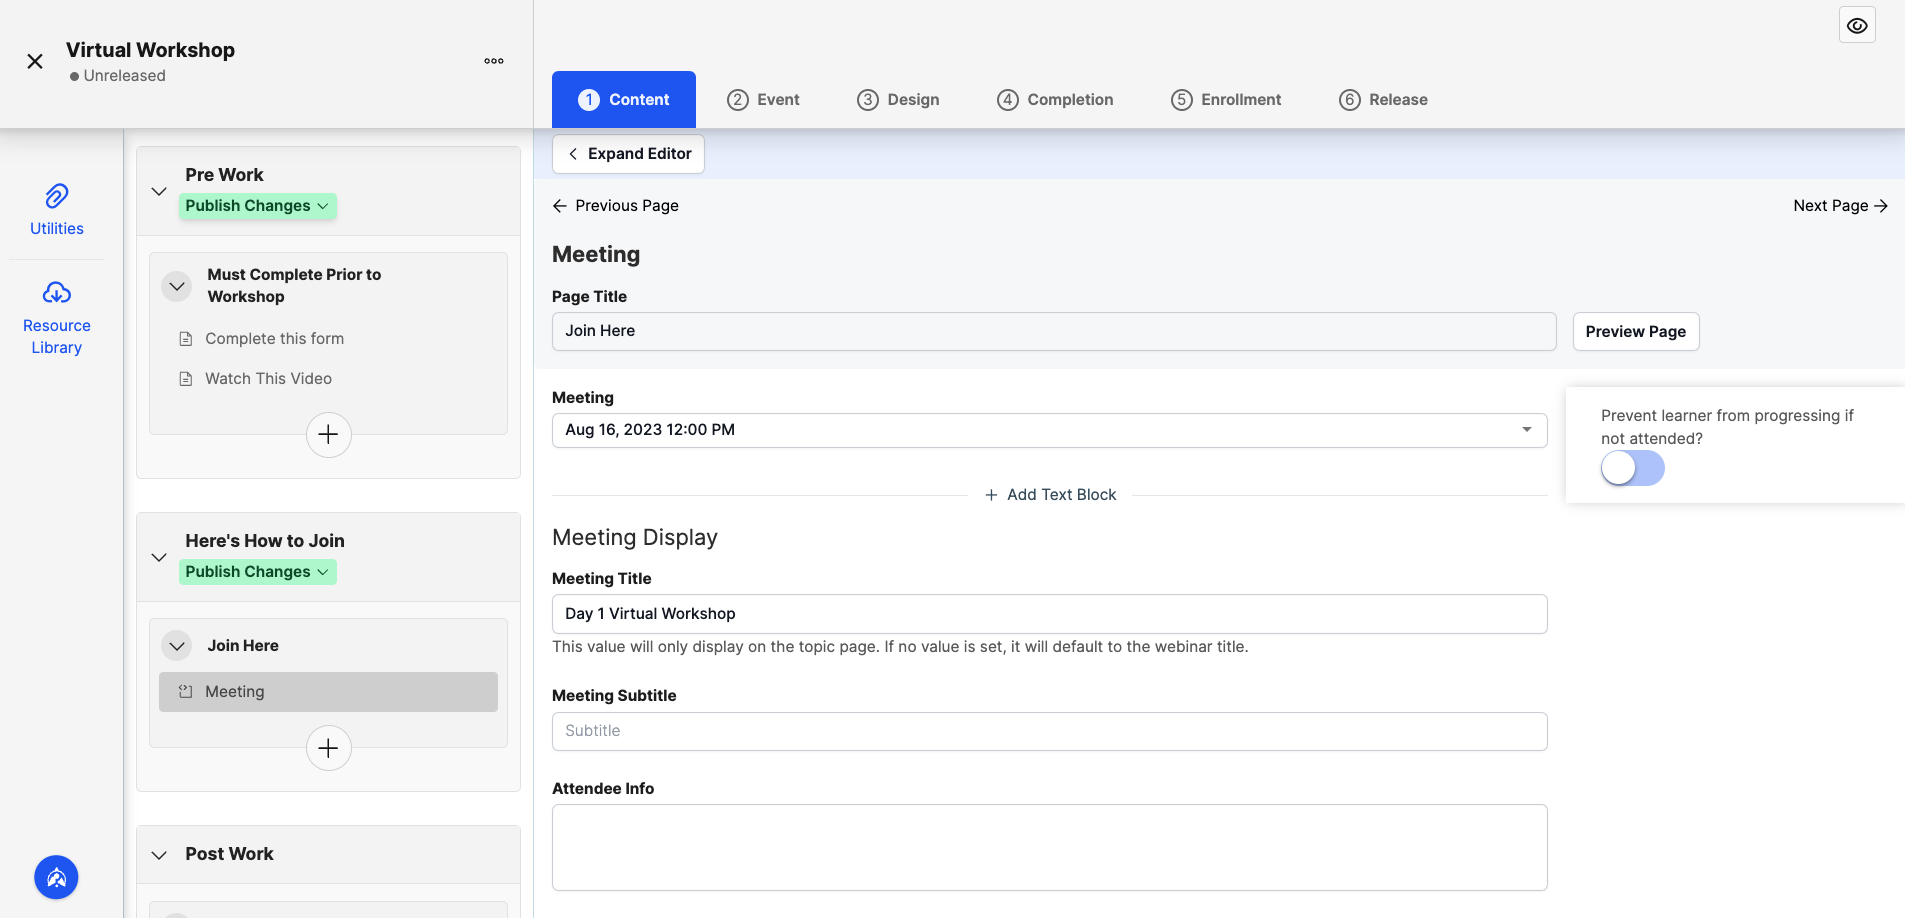Open the Meeting date dropdown
The height and width of the screenshot is (918, 1905).
(x=1049, y=430)
